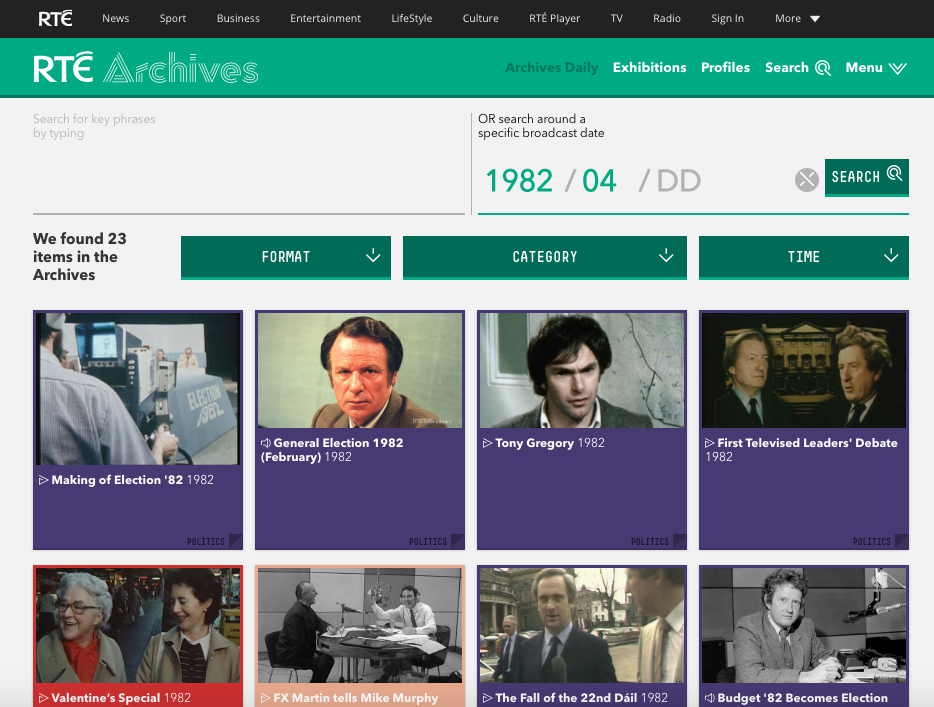Click the 'Tony Gregory' title text

pyautogui.click(x=534, y=443)
